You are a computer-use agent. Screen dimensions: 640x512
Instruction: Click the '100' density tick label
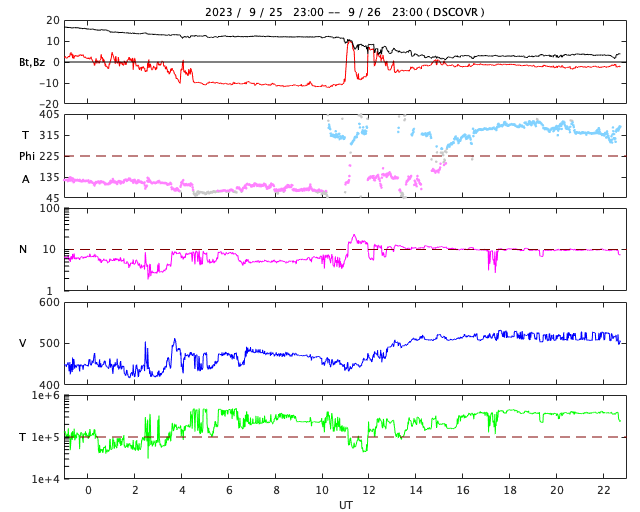coord(49,208)
